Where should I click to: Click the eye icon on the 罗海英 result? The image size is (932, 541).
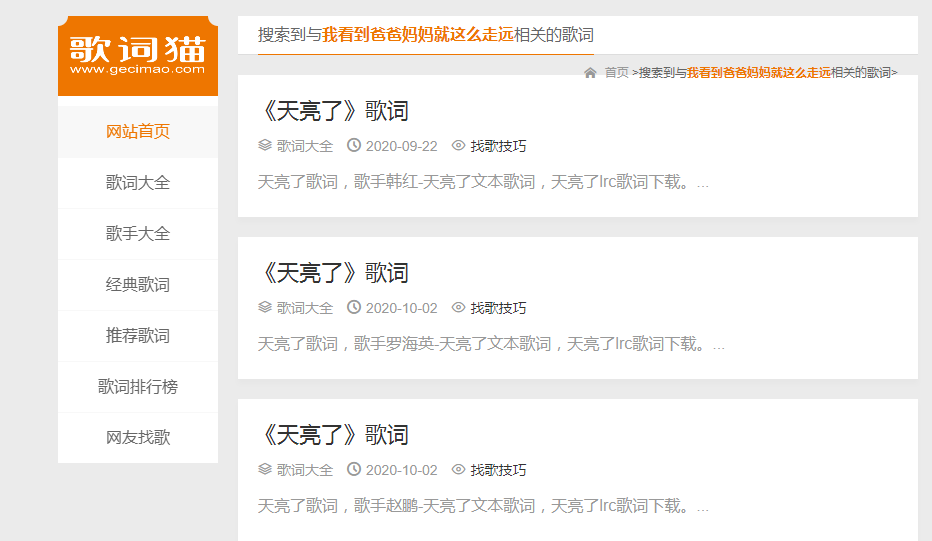(458, 307)
